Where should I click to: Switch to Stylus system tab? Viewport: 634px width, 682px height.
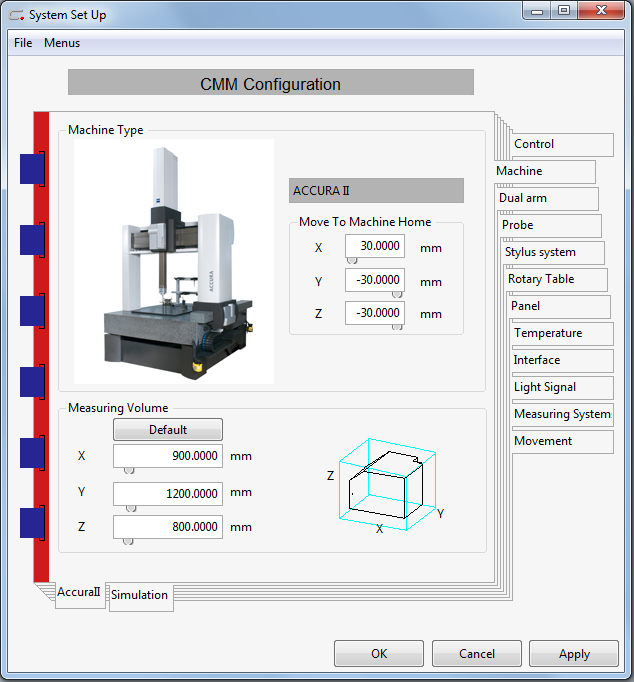(x=554, y=252)
